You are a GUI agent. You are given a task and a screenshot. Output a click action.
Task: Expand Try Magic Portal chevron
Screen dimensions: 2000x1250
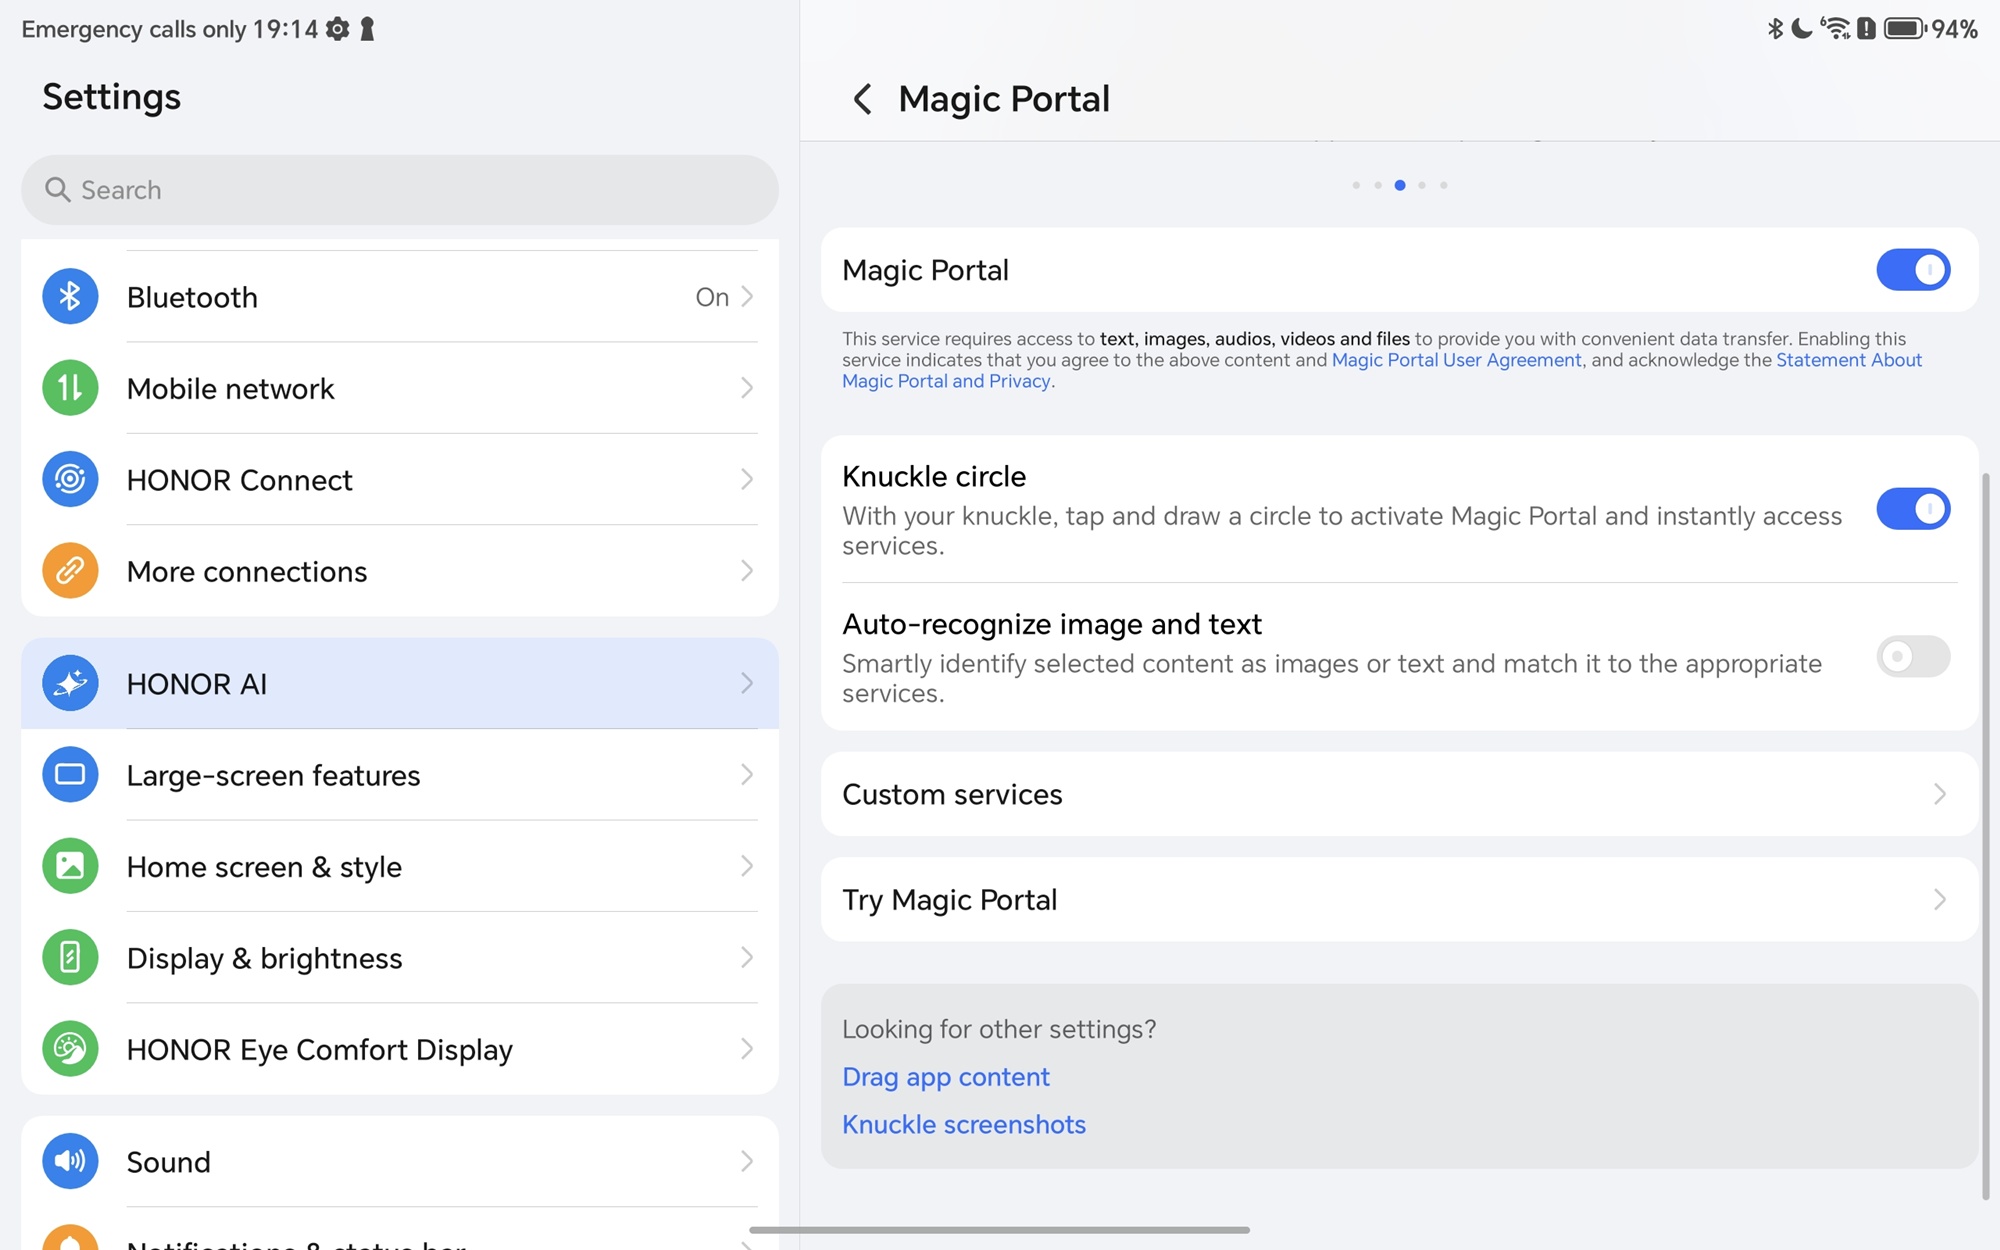click(1939, 900)
